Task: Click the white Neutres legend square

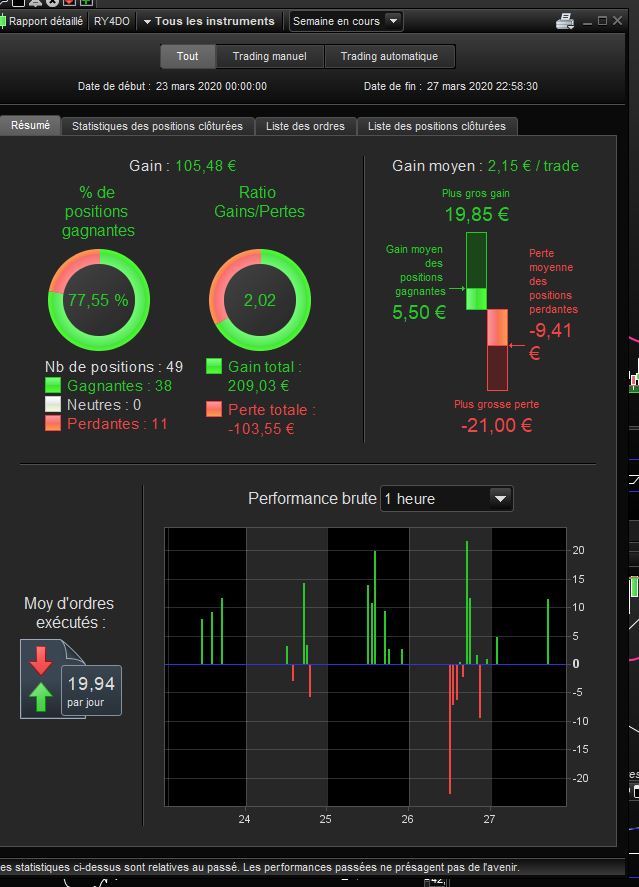Action: [53, 404]
